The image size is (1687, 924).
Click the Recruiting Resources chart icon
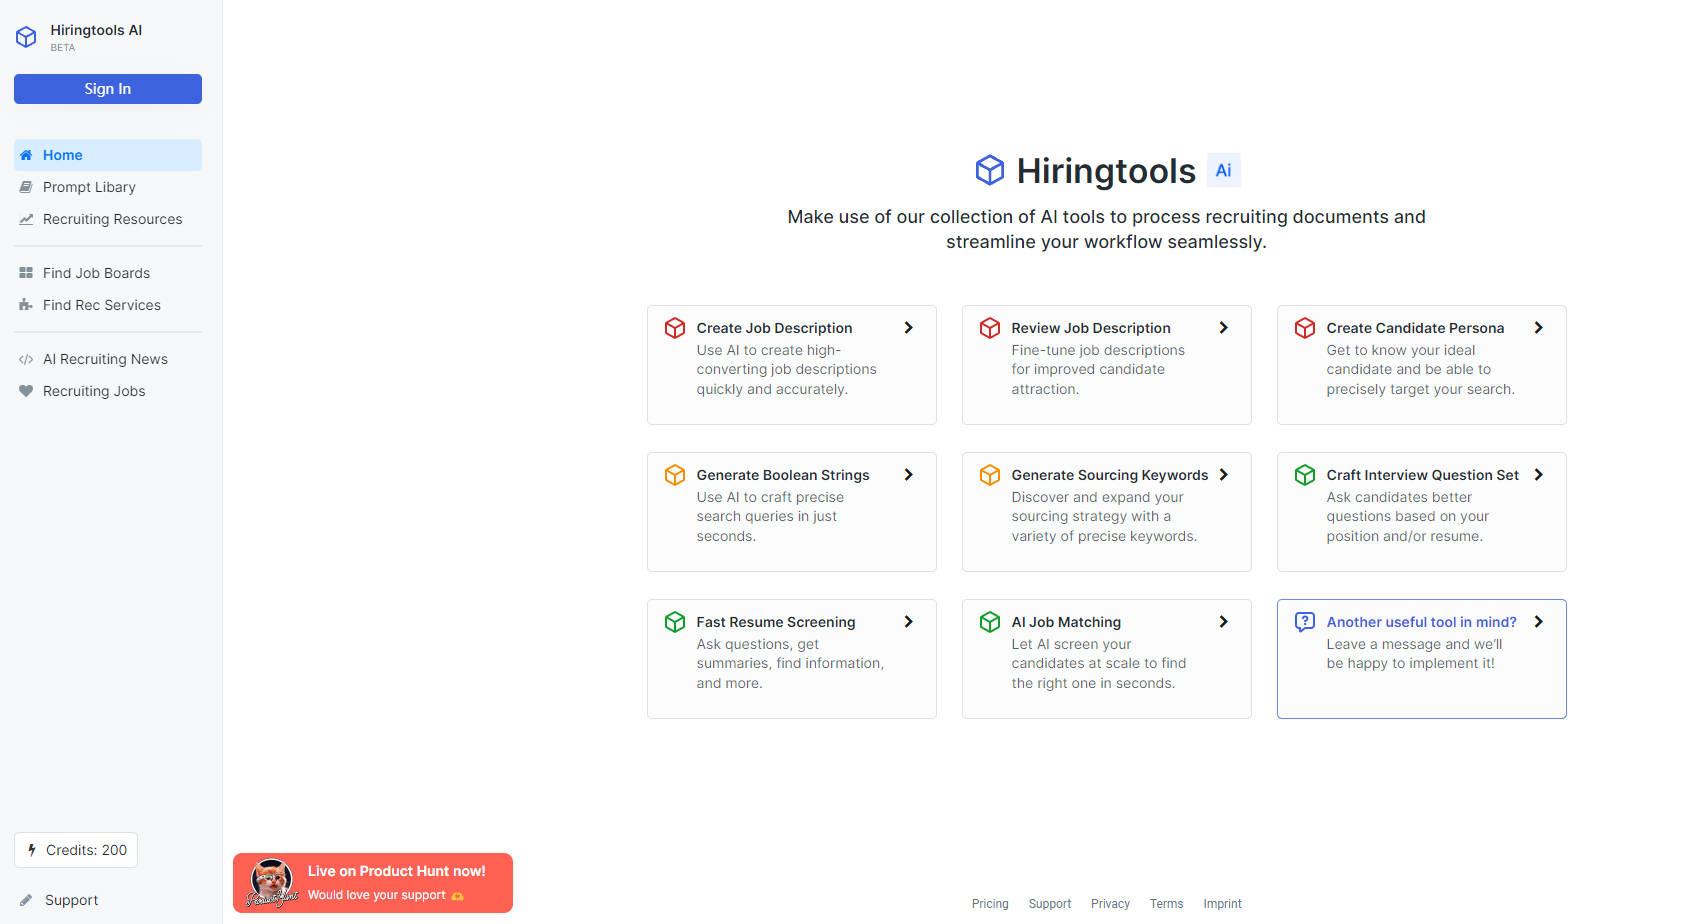pyautogui.click(x=26, y=219)
